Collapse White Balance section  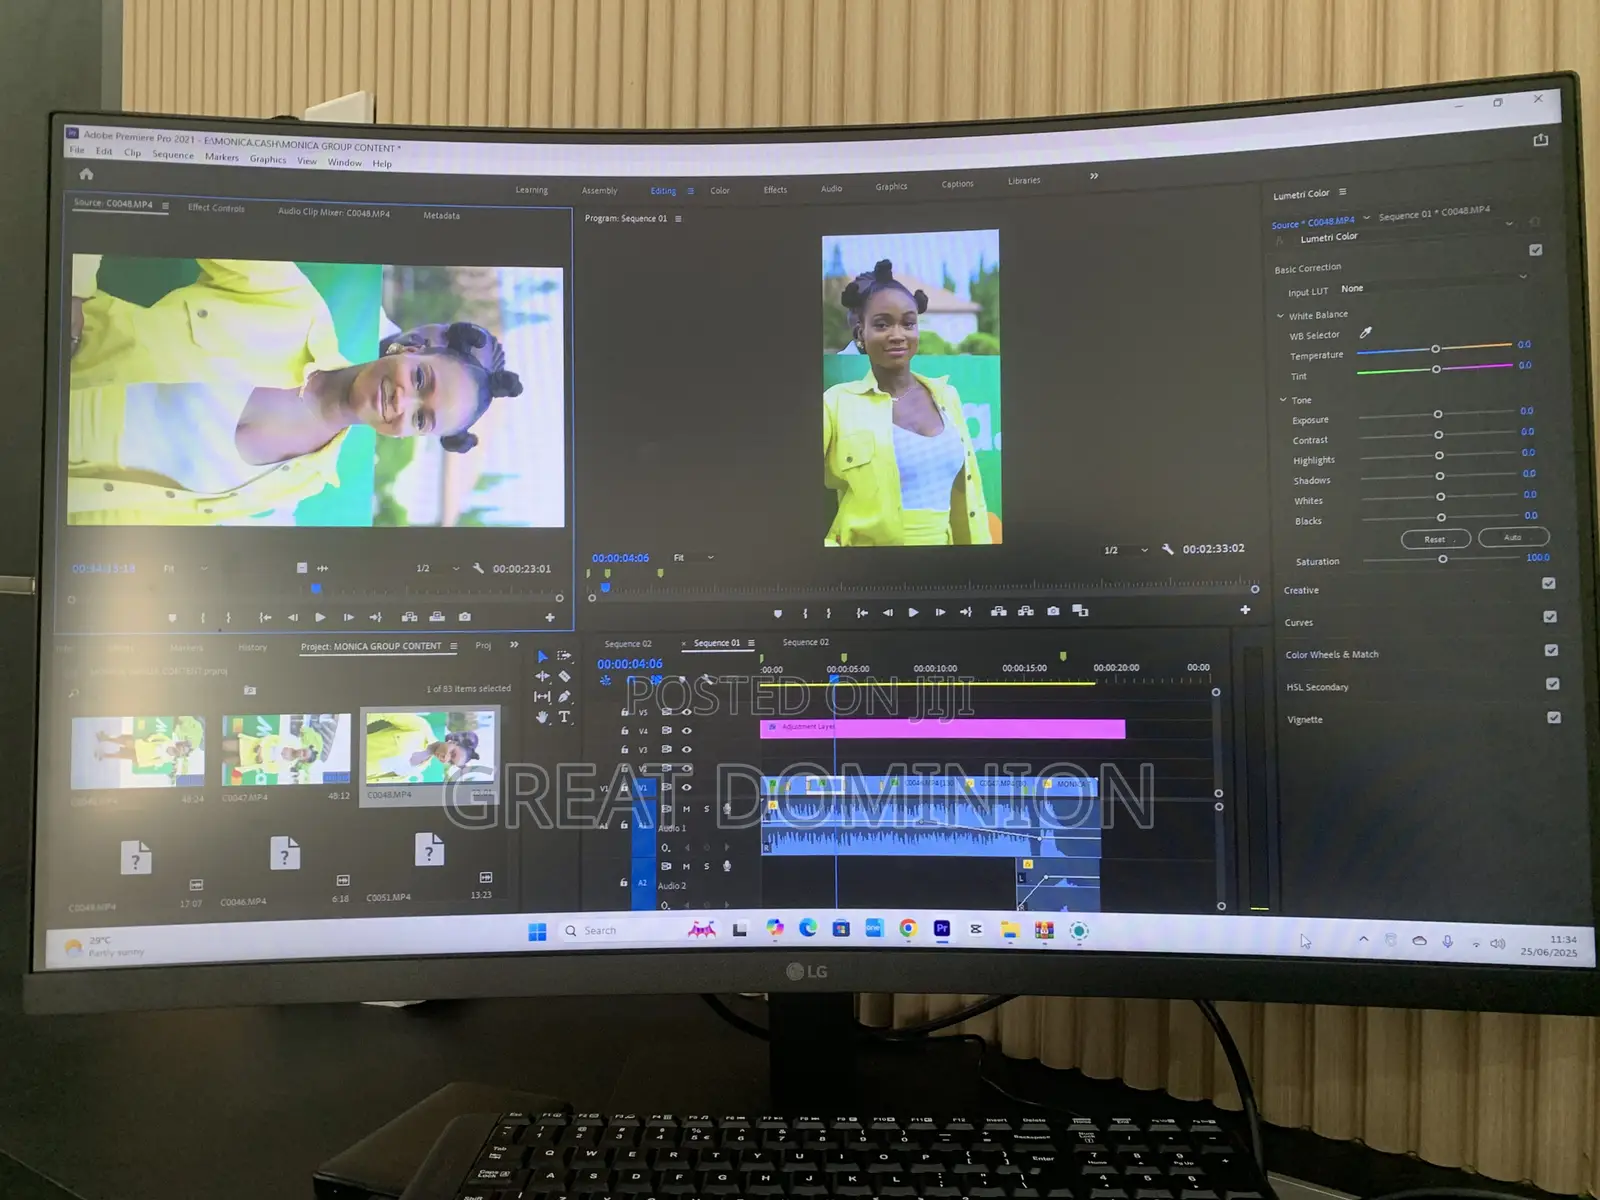(x=1281, y=316)
